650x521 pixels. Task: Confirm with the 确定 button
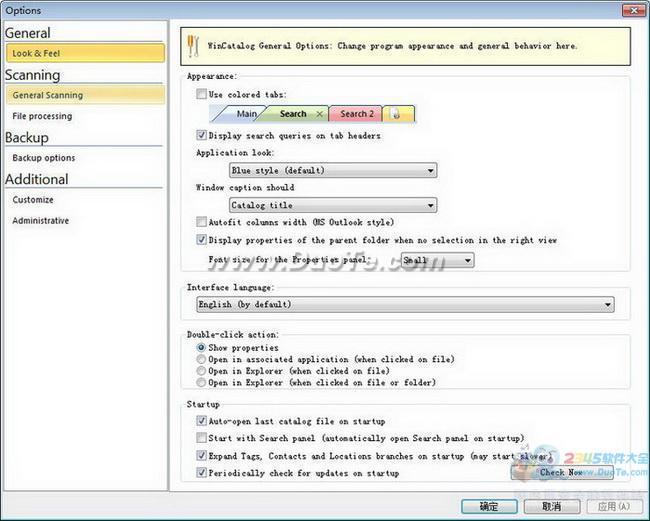[489, 506]
